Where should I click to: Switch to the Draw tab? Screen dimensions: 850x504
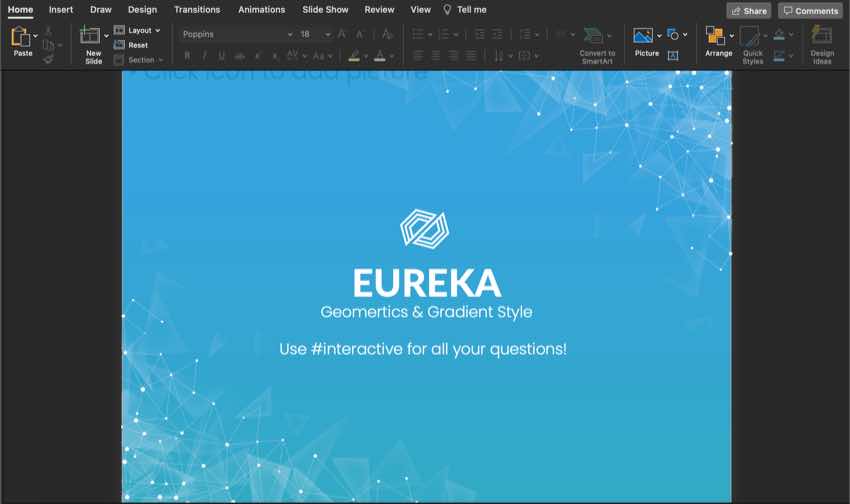tap(101, 10)
